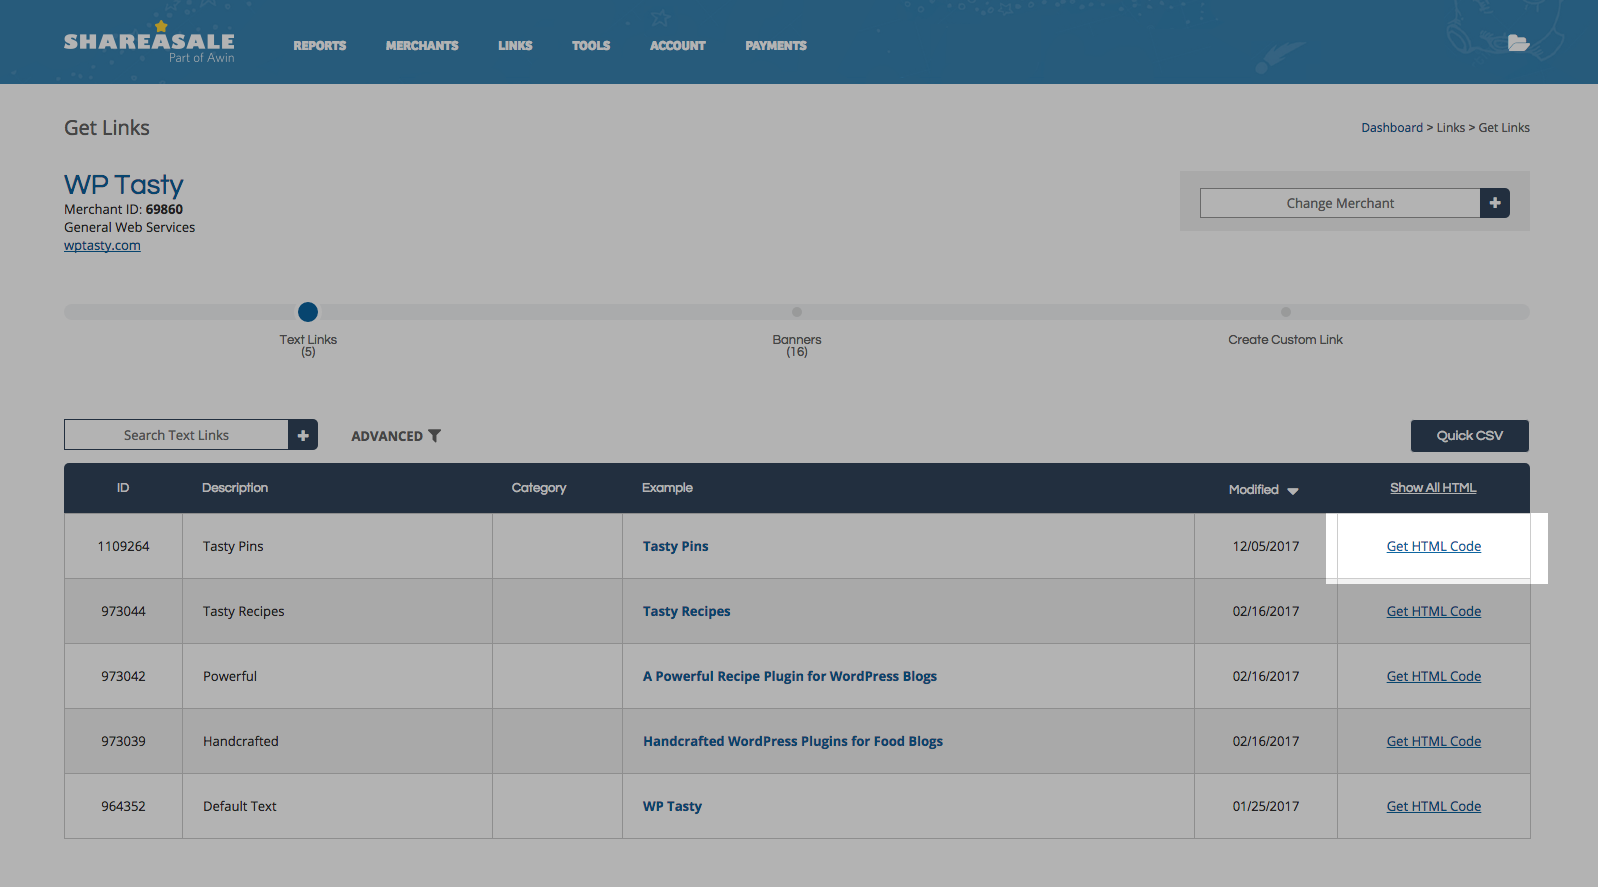Select the General Web Services text

(130, 228)
